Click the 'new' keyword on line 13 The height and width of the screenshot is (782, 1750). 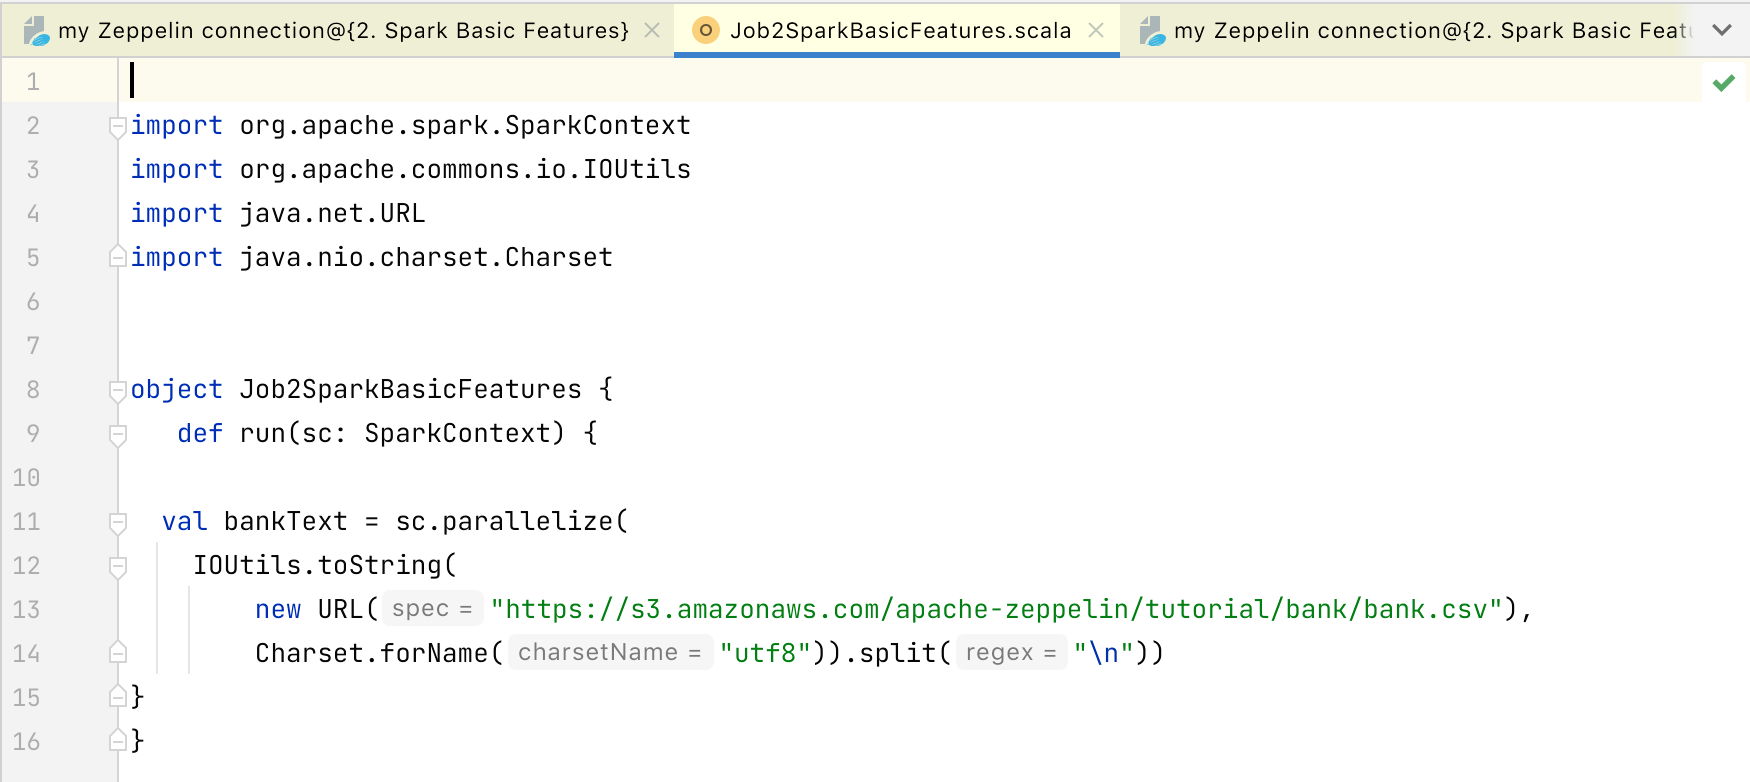pyautogui.click(x=278, y=609)
